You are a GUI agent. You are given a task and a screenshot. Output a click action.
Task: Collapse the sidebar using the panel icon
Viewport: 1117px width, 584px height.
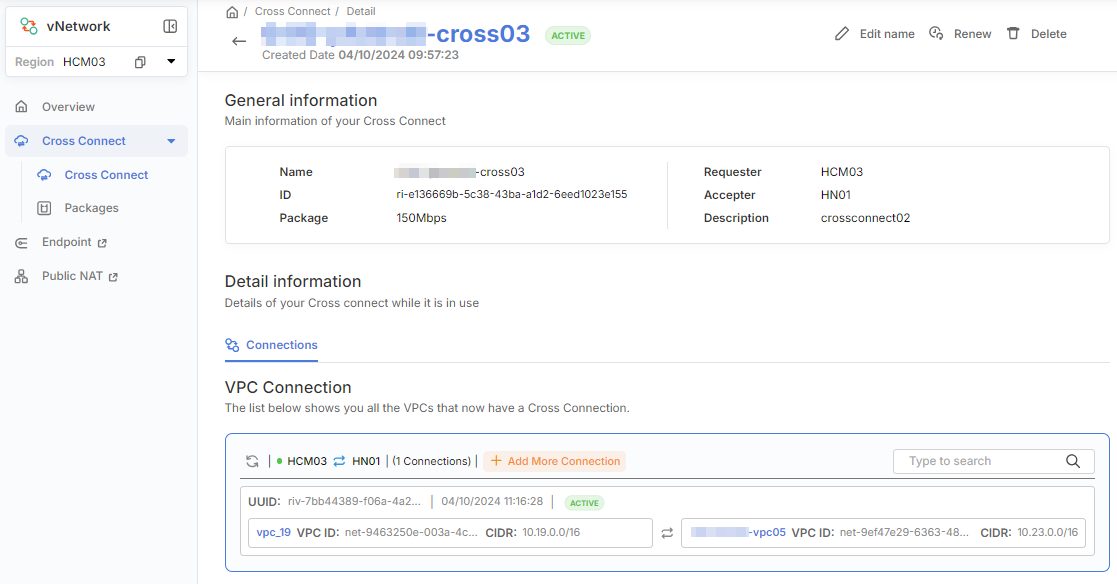point(170,27)
